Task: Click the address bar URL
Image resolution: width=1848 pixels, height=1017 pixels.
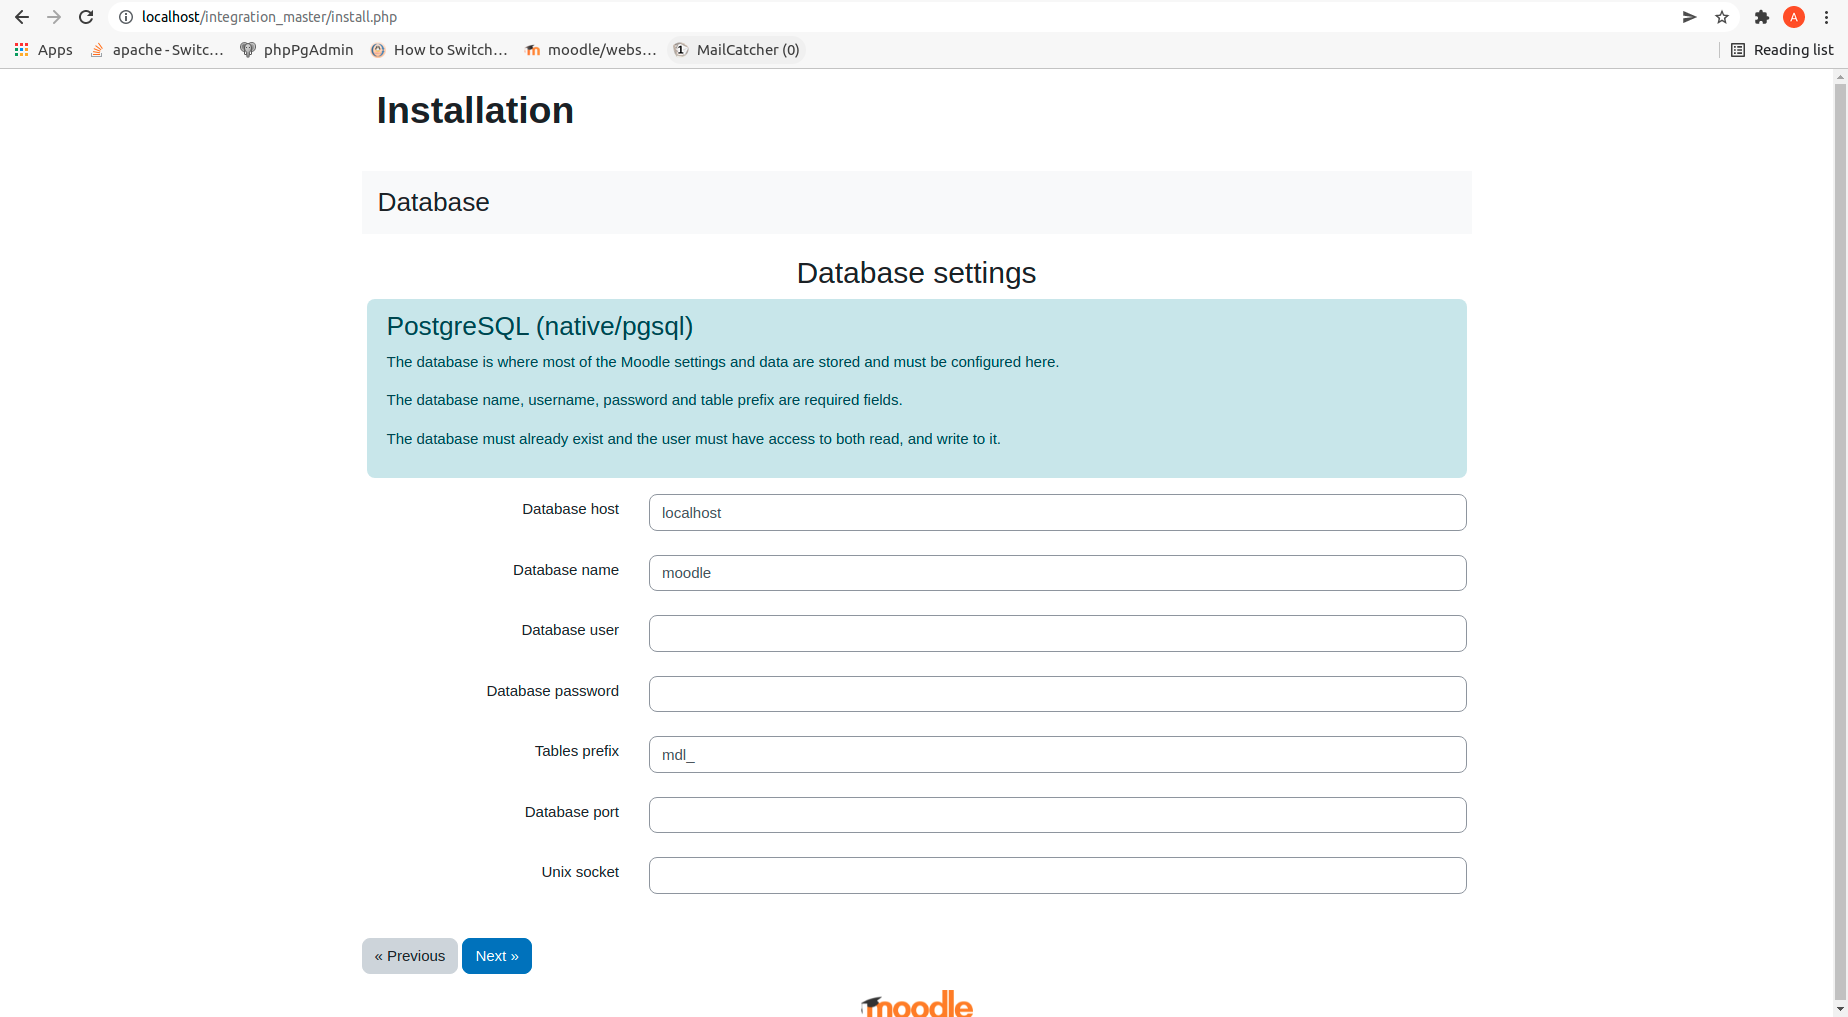Action: click(x=269, y=17)
